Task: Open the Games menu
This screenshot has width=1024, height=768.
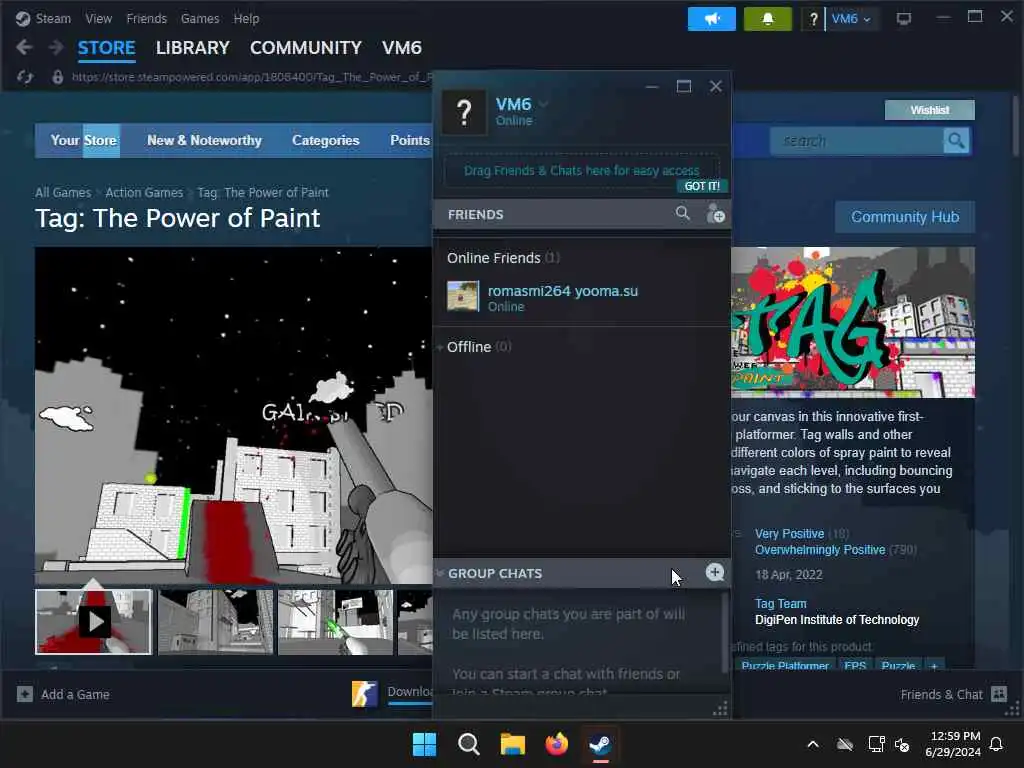Action: 200,18
